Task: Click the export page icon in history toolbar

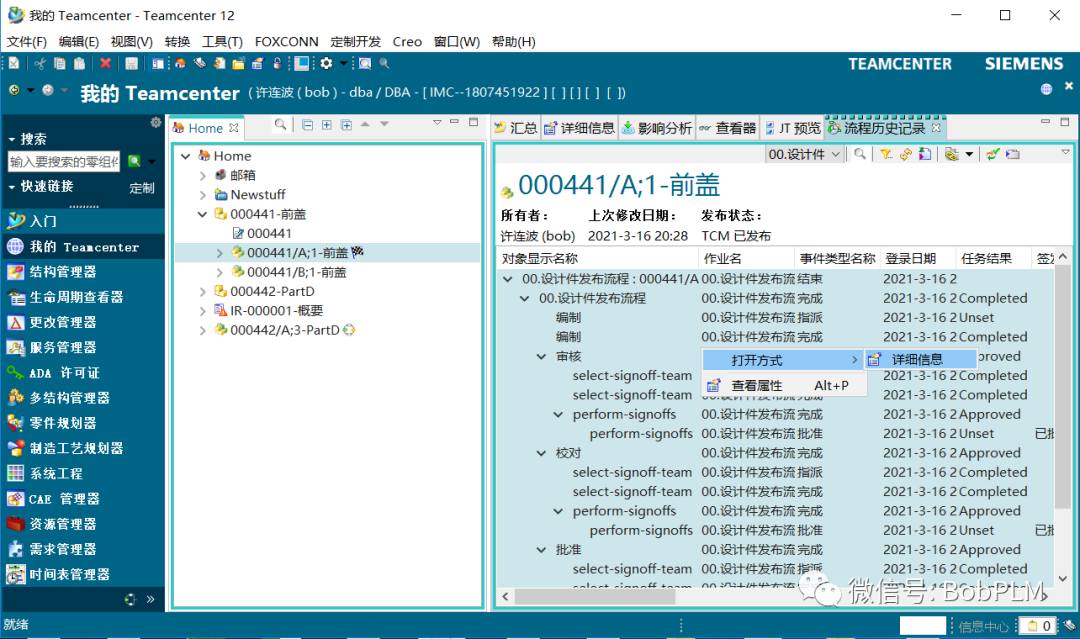Action: (925, 154)
